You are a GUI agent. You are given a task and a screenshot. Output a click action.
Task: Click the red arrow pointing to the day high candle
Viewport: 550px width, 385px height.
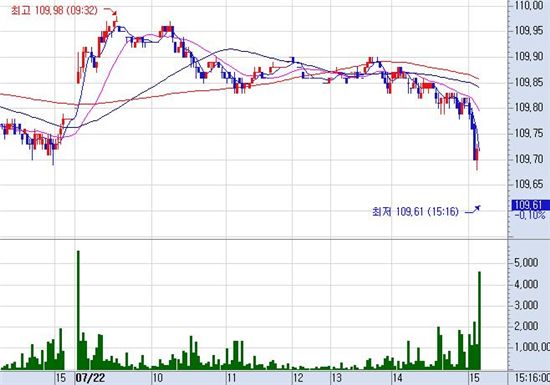point(111,12)
